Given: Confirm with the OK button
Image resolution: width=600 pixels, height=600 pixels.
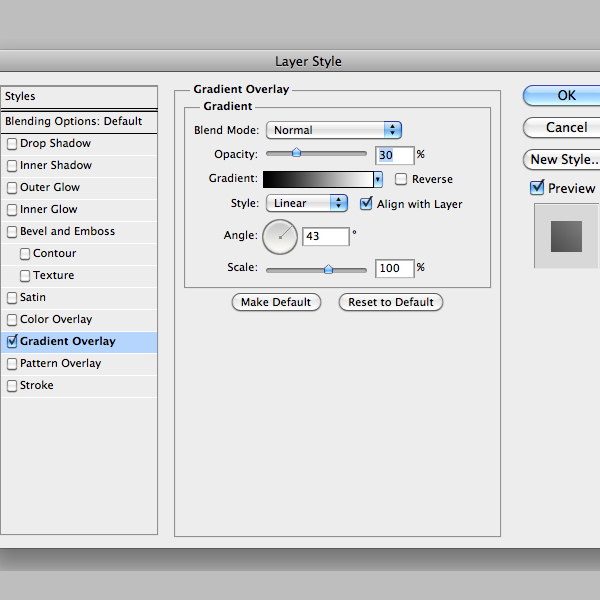Looking at the screenshot, I should pos(562,95).
